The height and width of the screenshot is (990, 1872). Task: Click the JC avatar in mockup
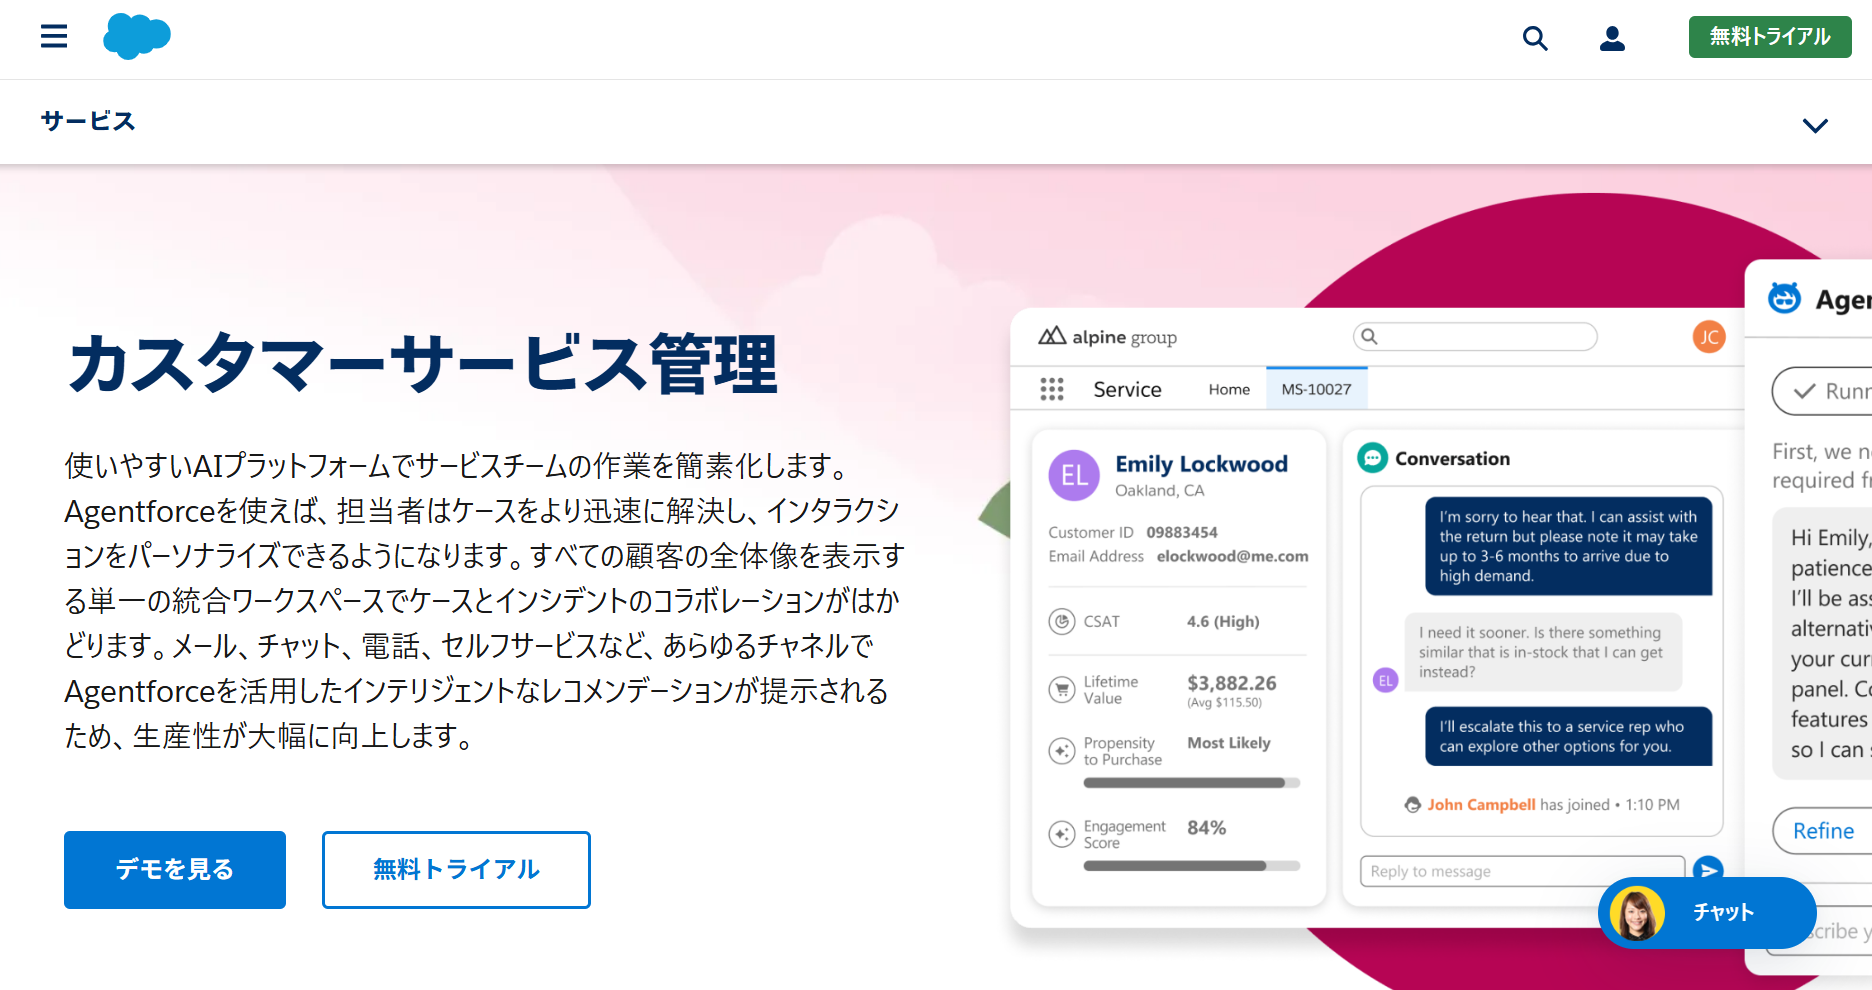click(x=1709, y=337)
